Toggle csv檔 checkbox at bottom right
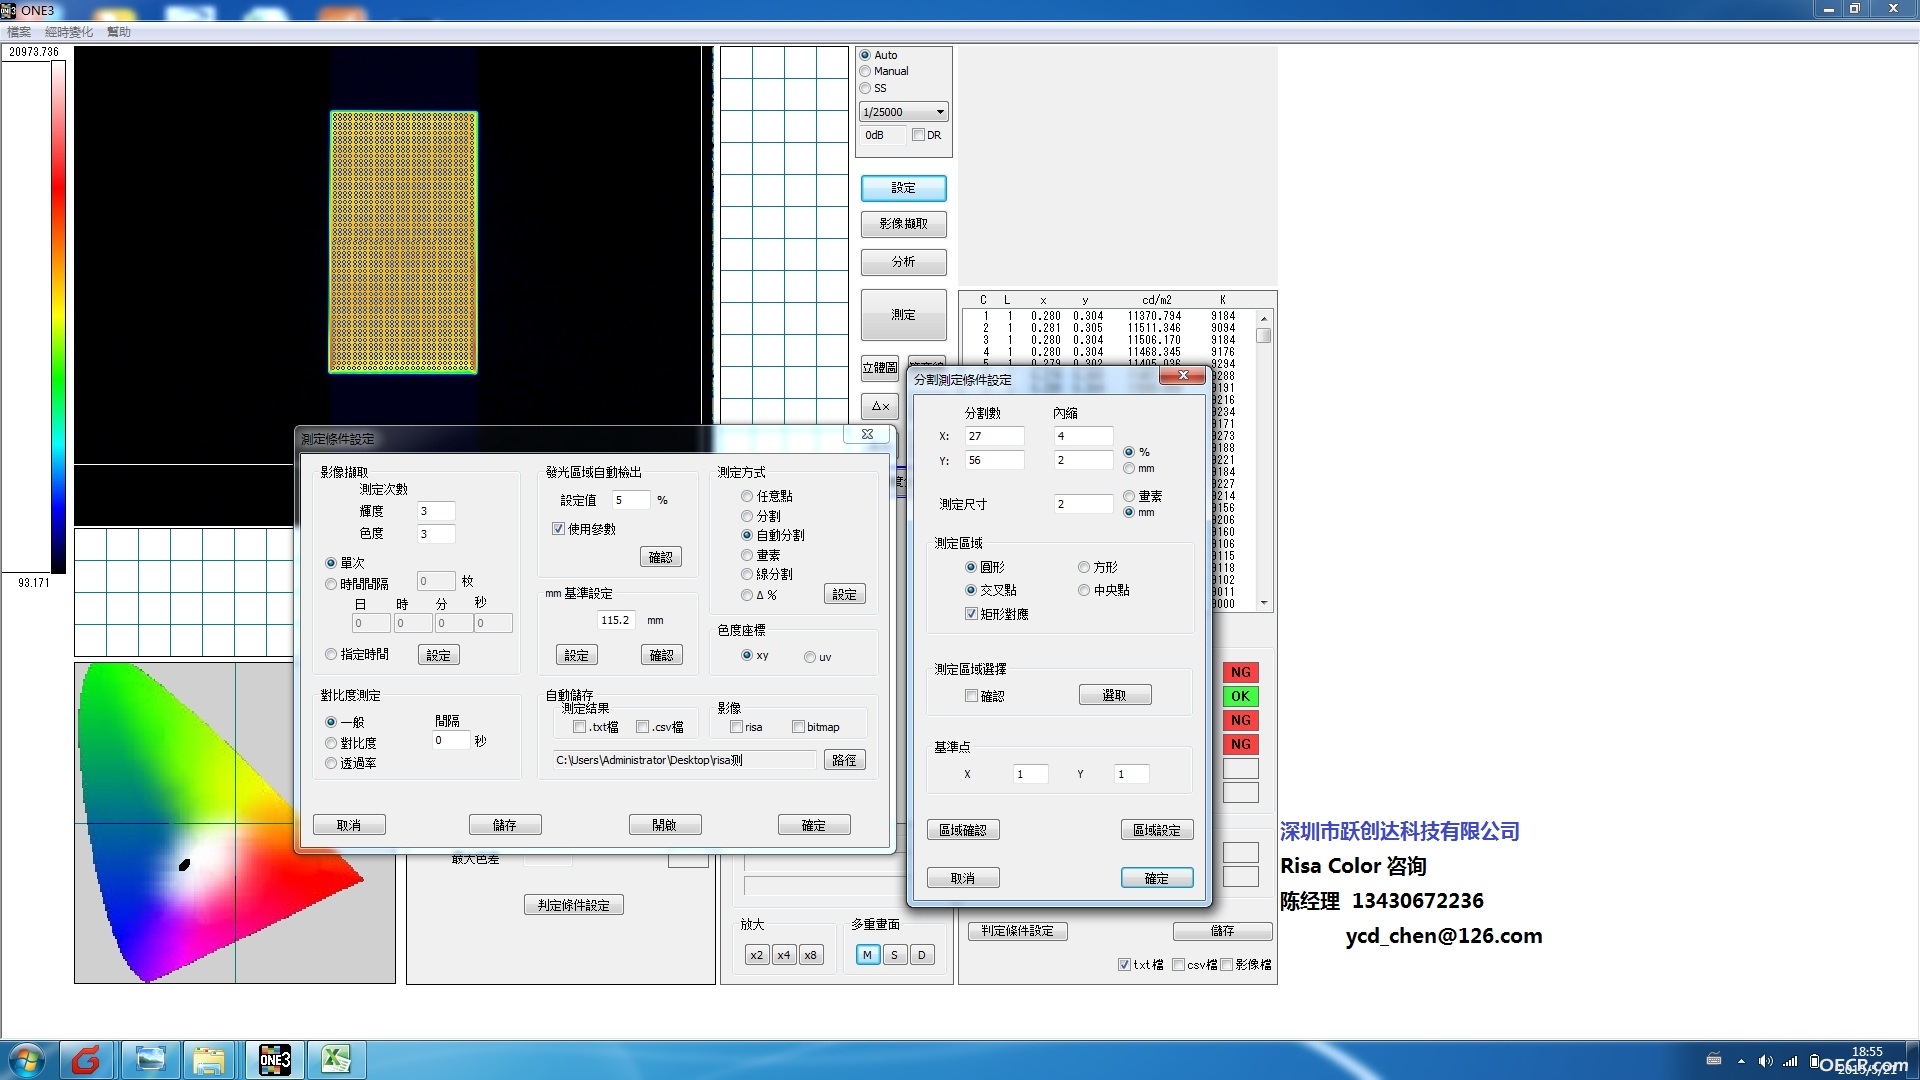Viewport: 1920px width, 1080px height. point(1179,965)
